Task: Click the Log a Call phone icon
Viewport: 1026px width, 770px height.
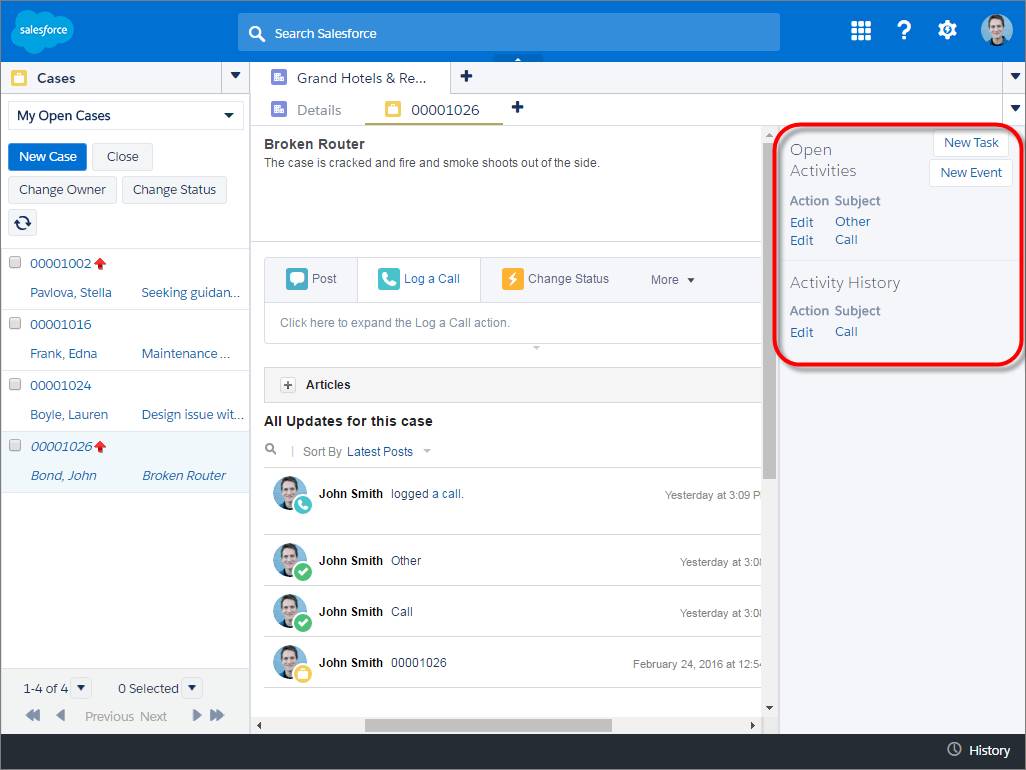Action: [389, 279]
